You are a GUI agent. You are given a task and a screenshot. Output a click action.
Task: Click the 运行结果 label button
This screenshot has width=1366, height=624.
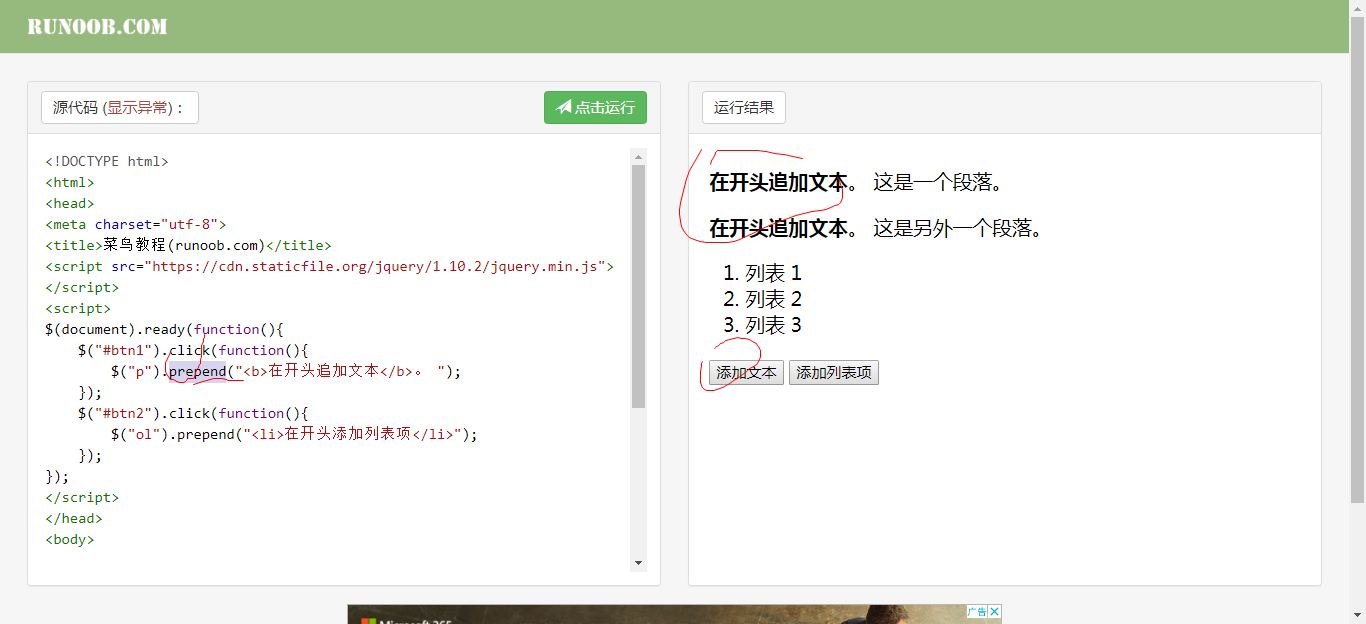[744, 108]
